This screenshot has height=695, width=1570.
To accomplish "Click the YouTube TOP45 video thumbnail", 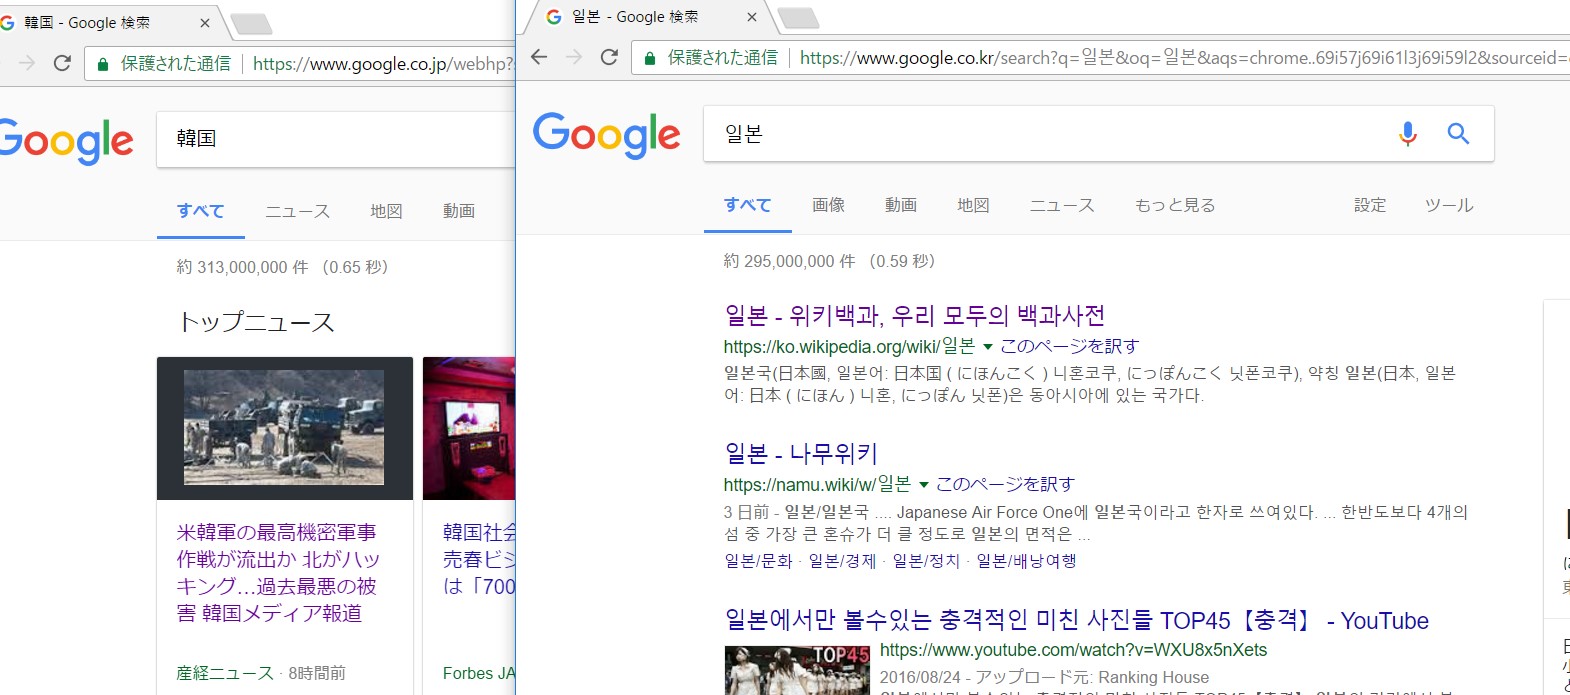I will click(797, 670).
